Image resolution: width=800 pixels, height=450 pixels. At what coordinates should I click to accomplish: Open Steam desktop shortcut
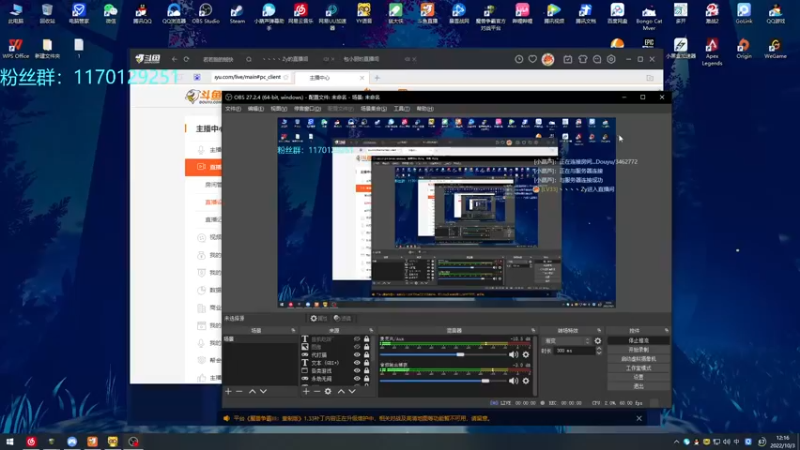coord(237,14)
